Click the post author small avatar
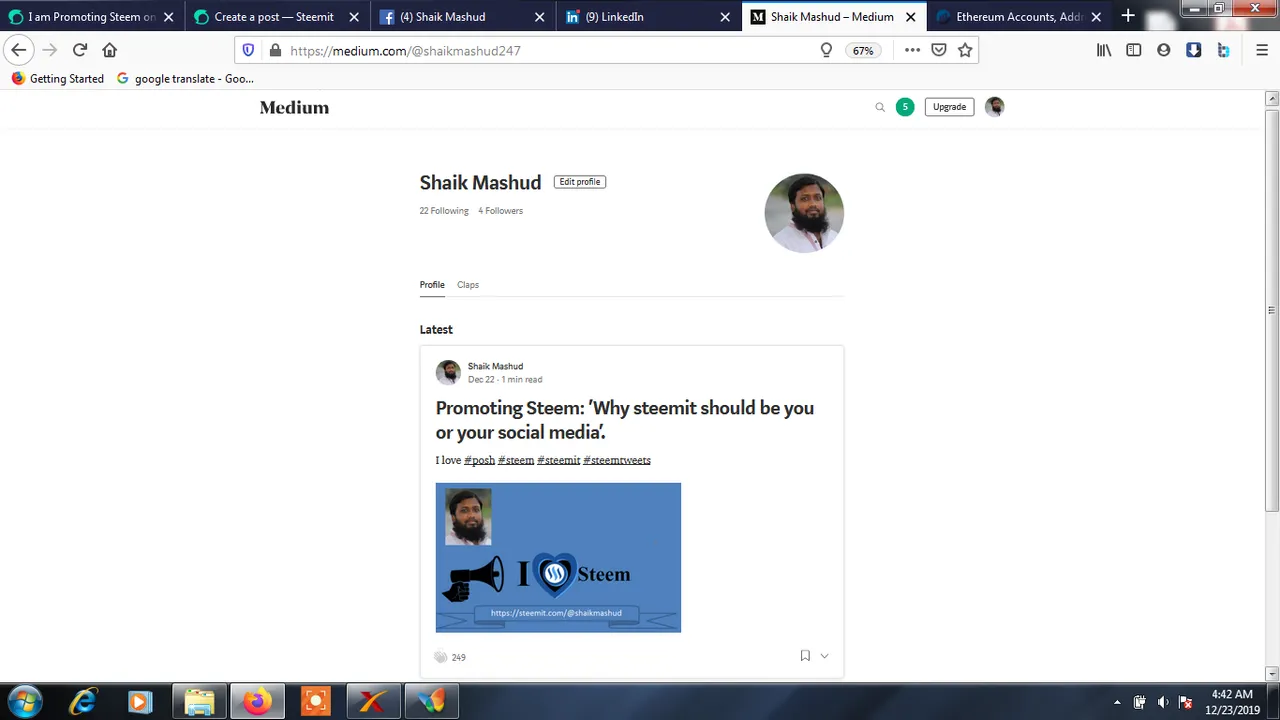 [448, 373]
